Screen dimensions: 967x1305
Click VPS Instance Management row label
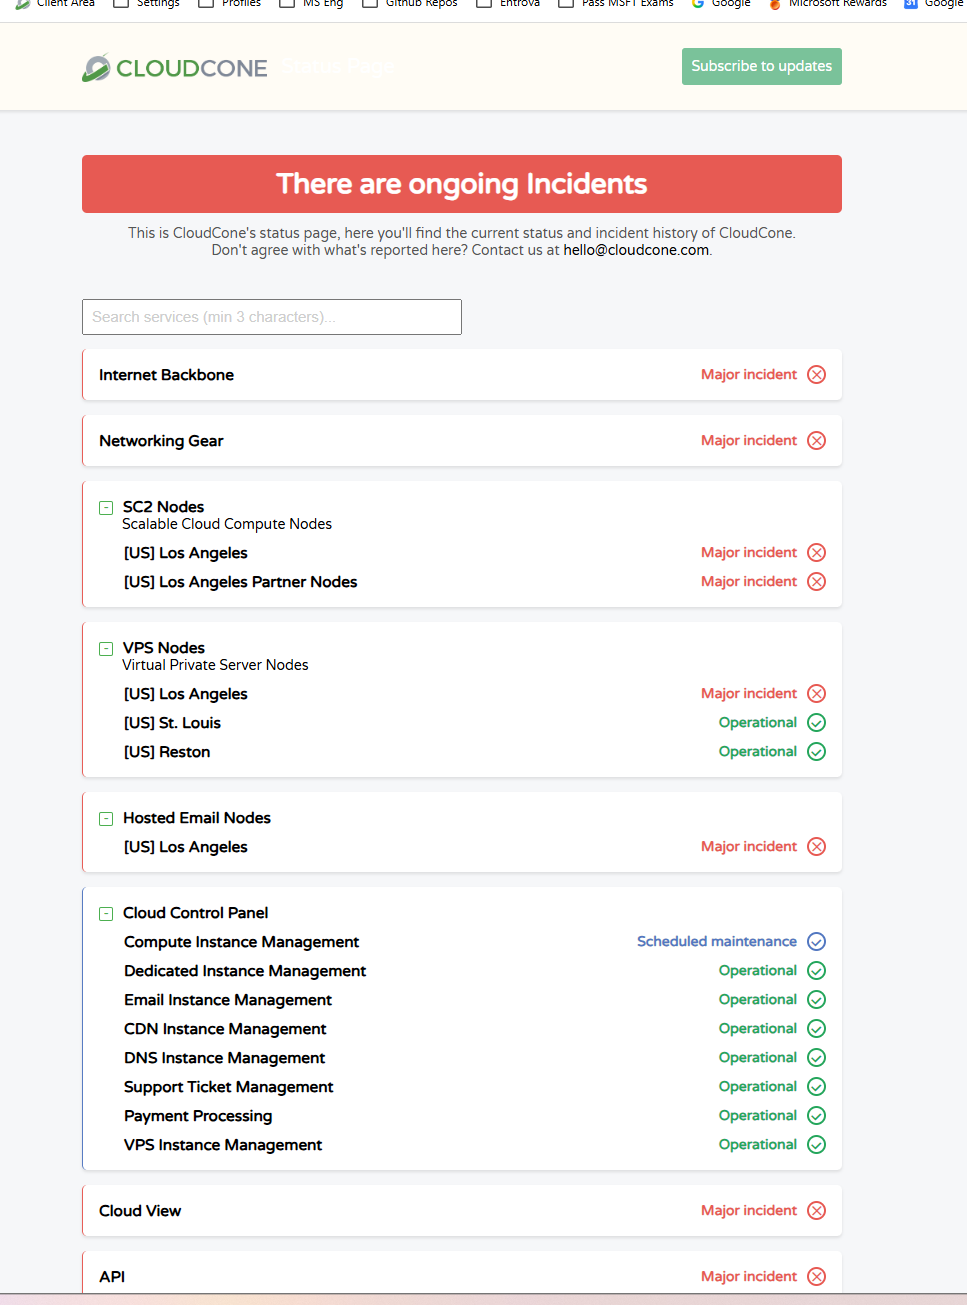coord(223,1145)
